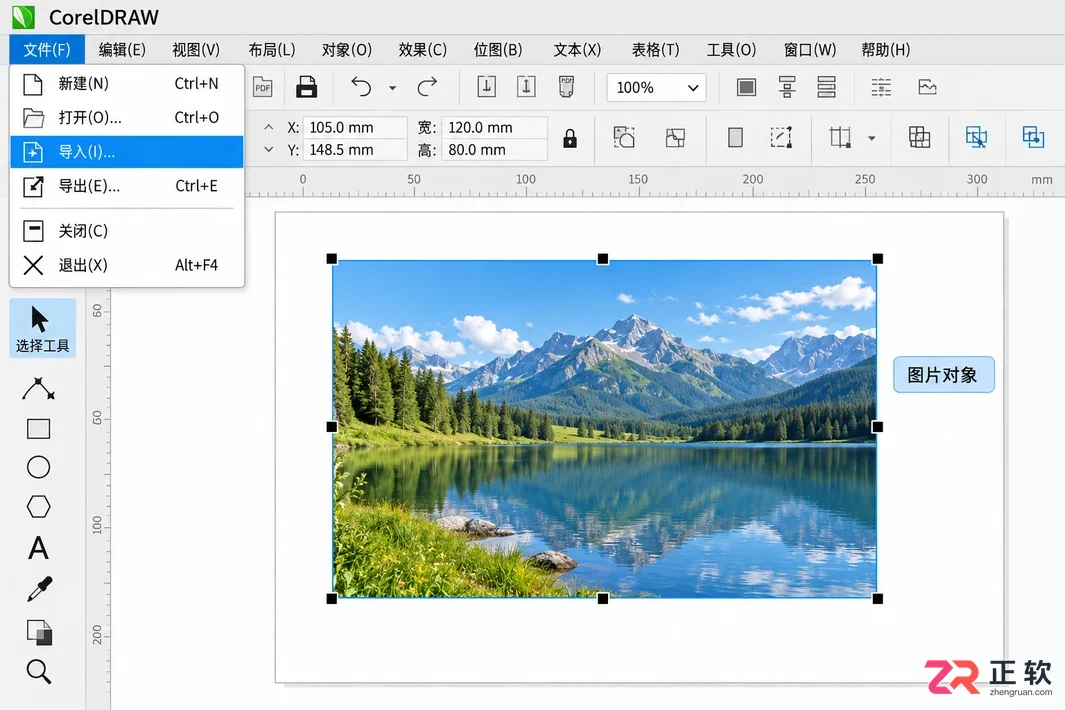The height and width of the screenshot is (710, 1065).
Task: Click the height field 80.0 mm
Action: [x=494, y=149]
